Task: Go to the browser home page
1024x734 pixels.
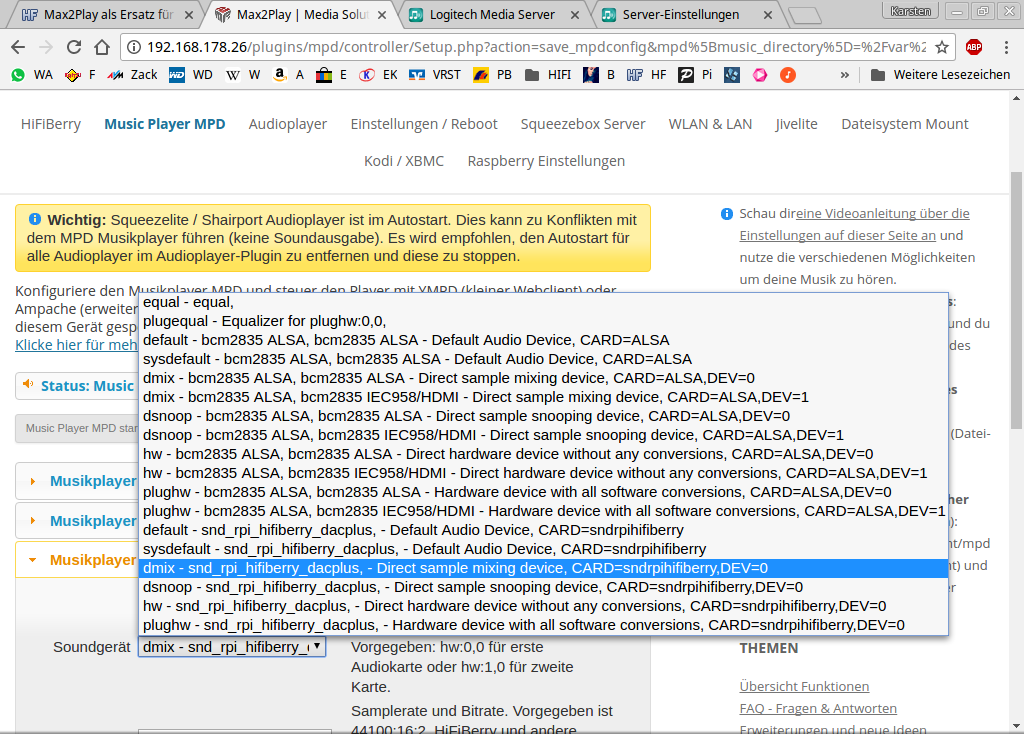Action: [x=102, y=47]
